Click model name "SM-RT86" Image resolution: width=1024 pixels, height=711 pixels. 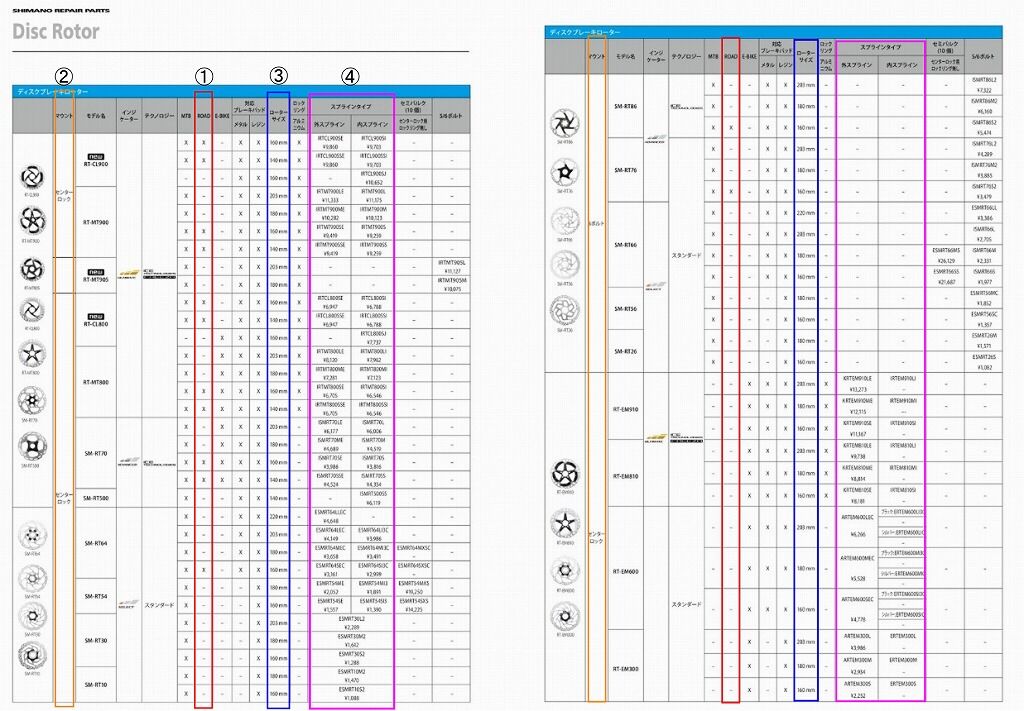[x=626, y=106]
